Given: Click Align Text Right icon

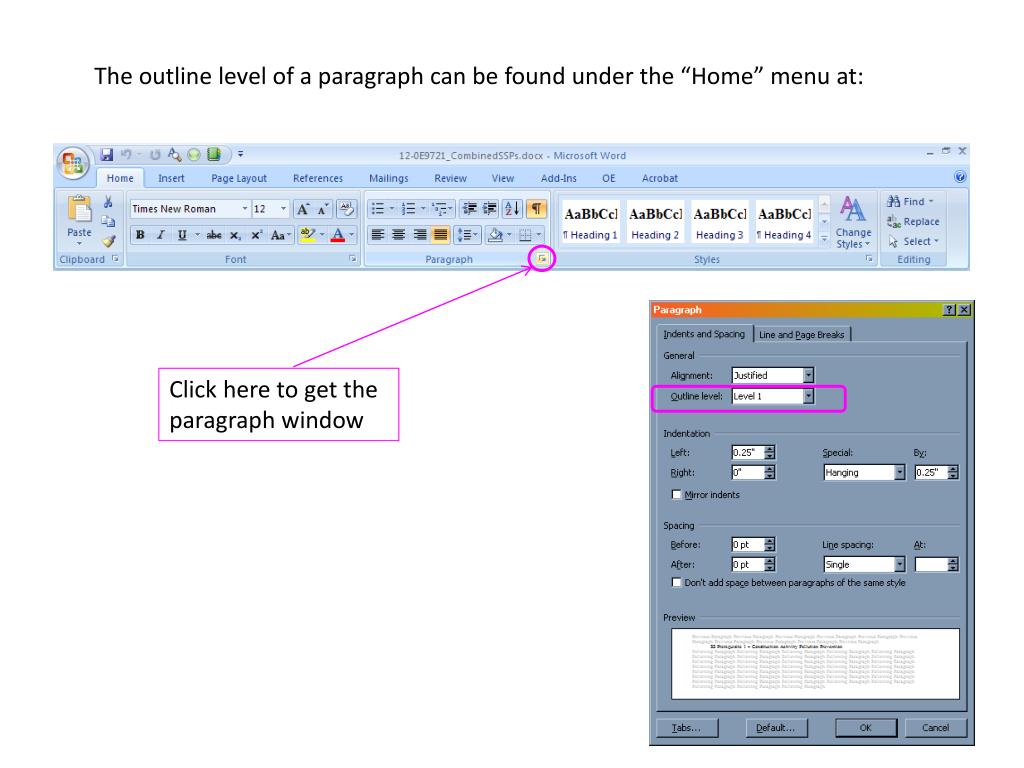Looking at the screenshot, I should [x=420, y=235].
